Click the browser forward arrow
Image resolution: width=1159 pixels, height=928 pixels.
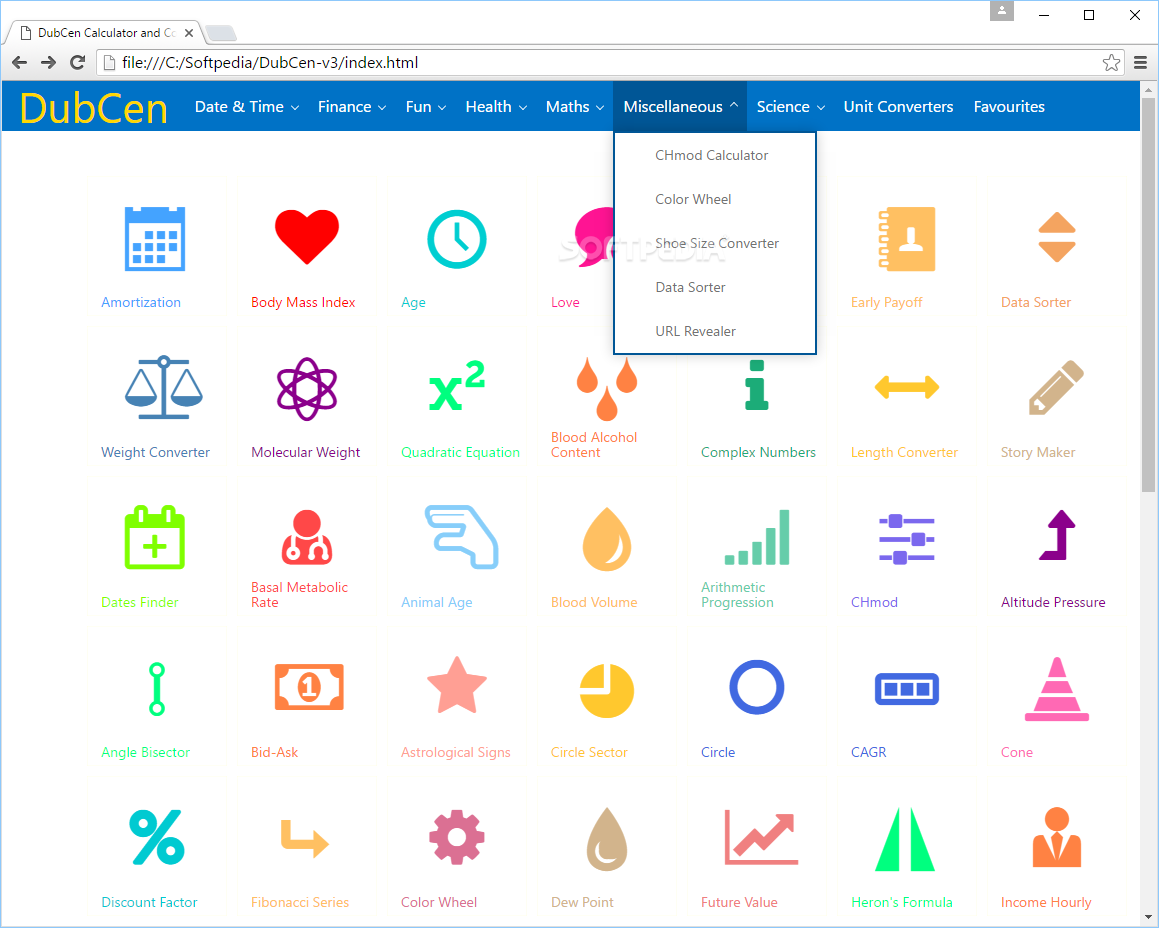[x=48, y=62]
